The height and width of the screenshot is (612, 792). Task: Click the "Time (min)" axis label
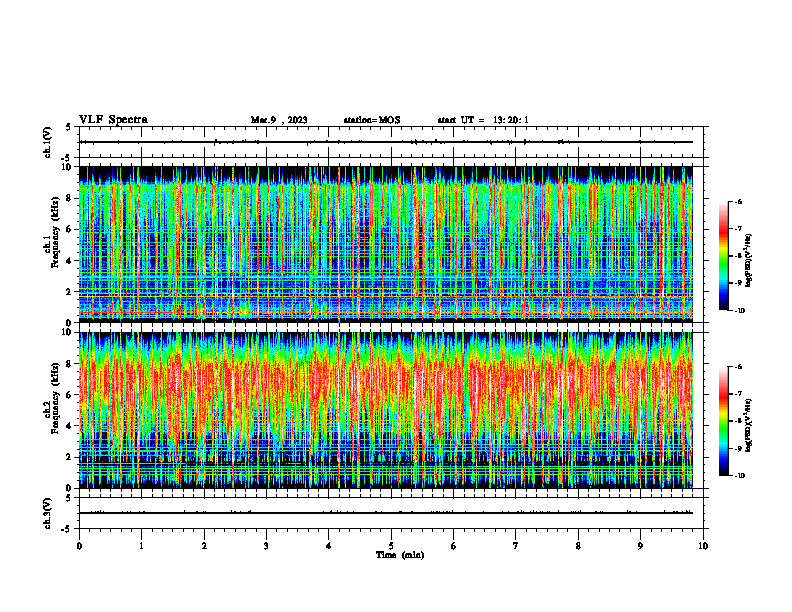(400, 554)
